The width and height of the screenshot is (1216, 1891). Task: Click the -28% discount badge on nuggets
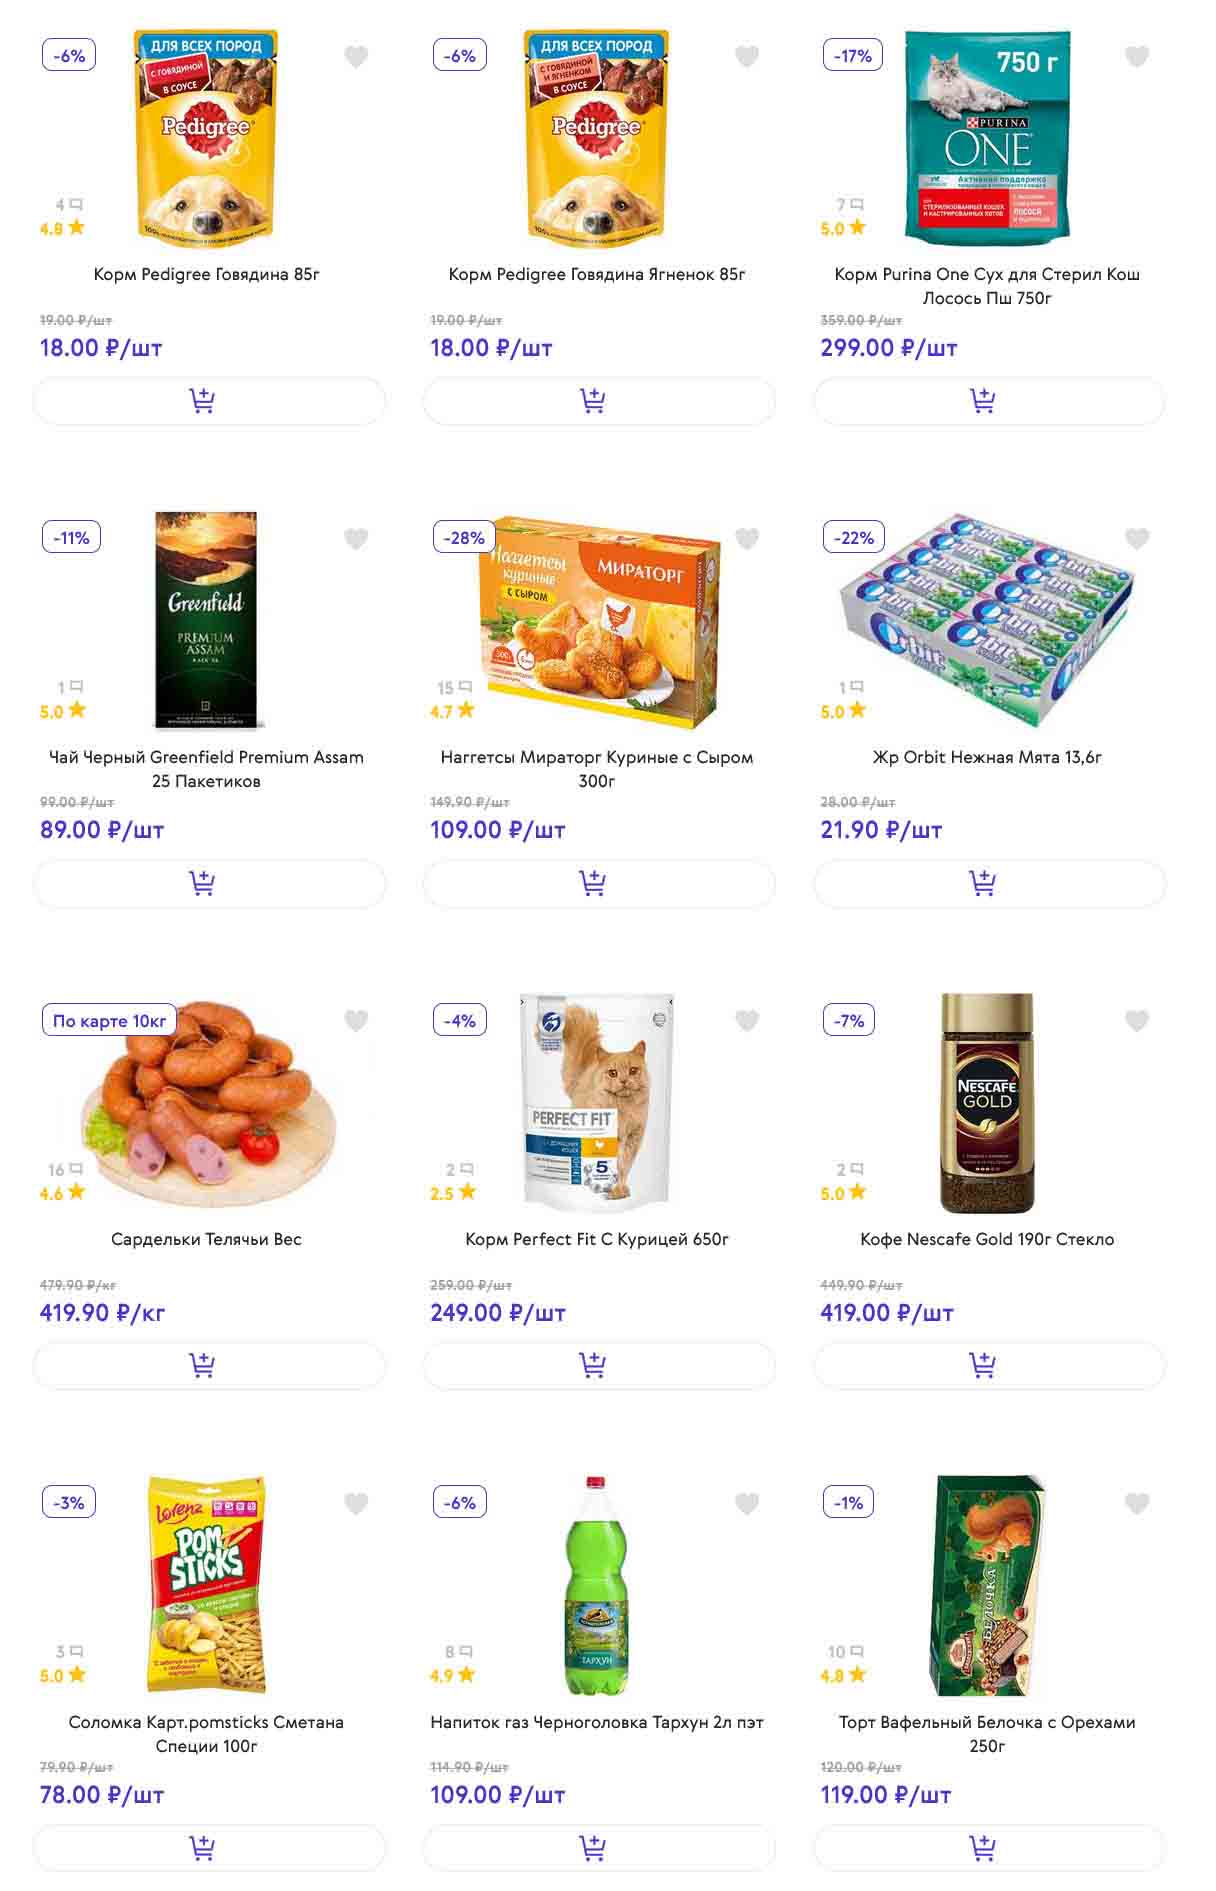464,538
